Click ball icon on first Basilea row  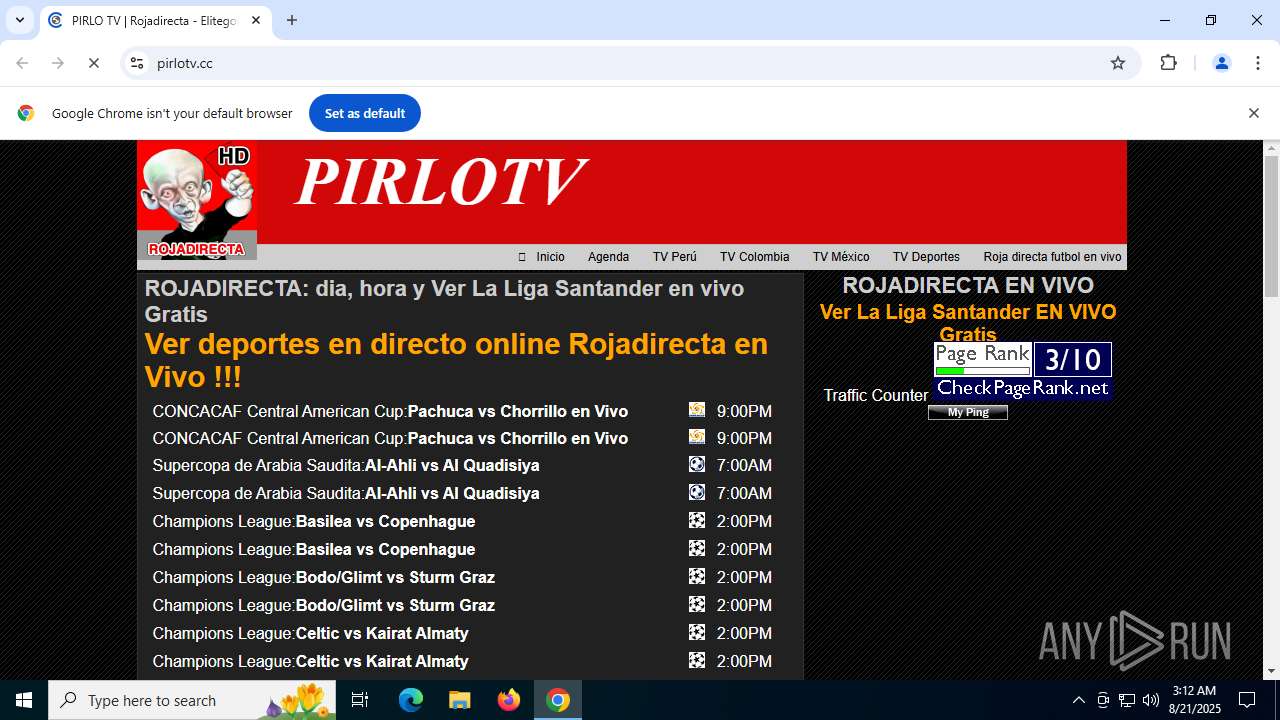697,520
